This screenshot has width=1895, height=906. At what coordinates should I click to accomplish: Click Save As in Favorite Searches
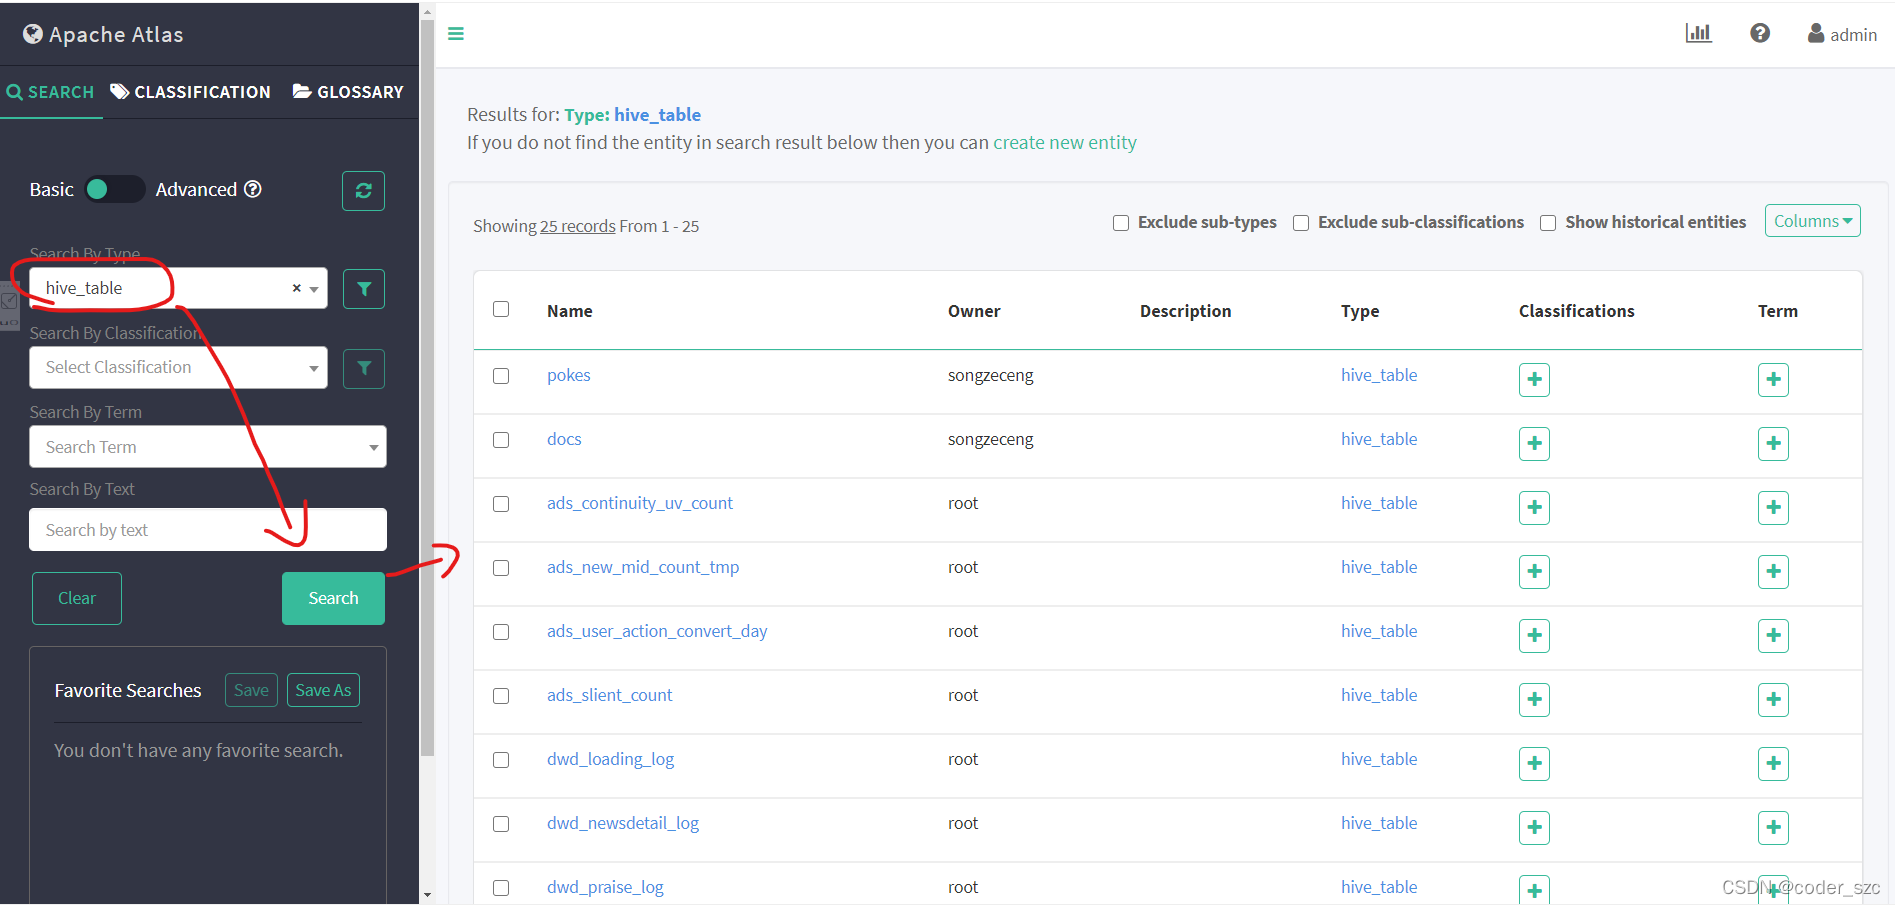(323, 690)
